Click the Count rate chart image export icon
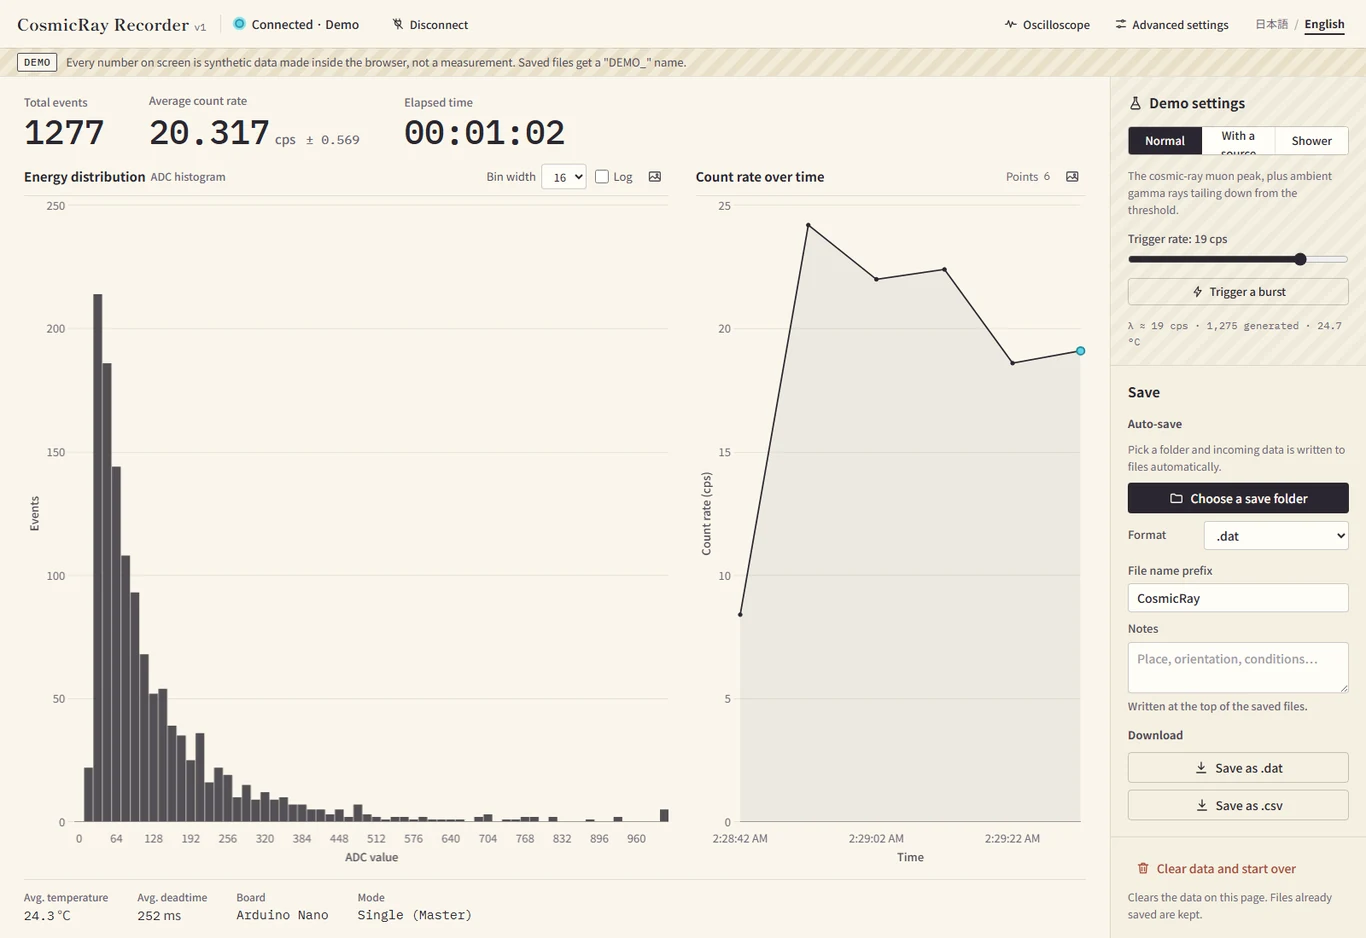 [1072, 177]
